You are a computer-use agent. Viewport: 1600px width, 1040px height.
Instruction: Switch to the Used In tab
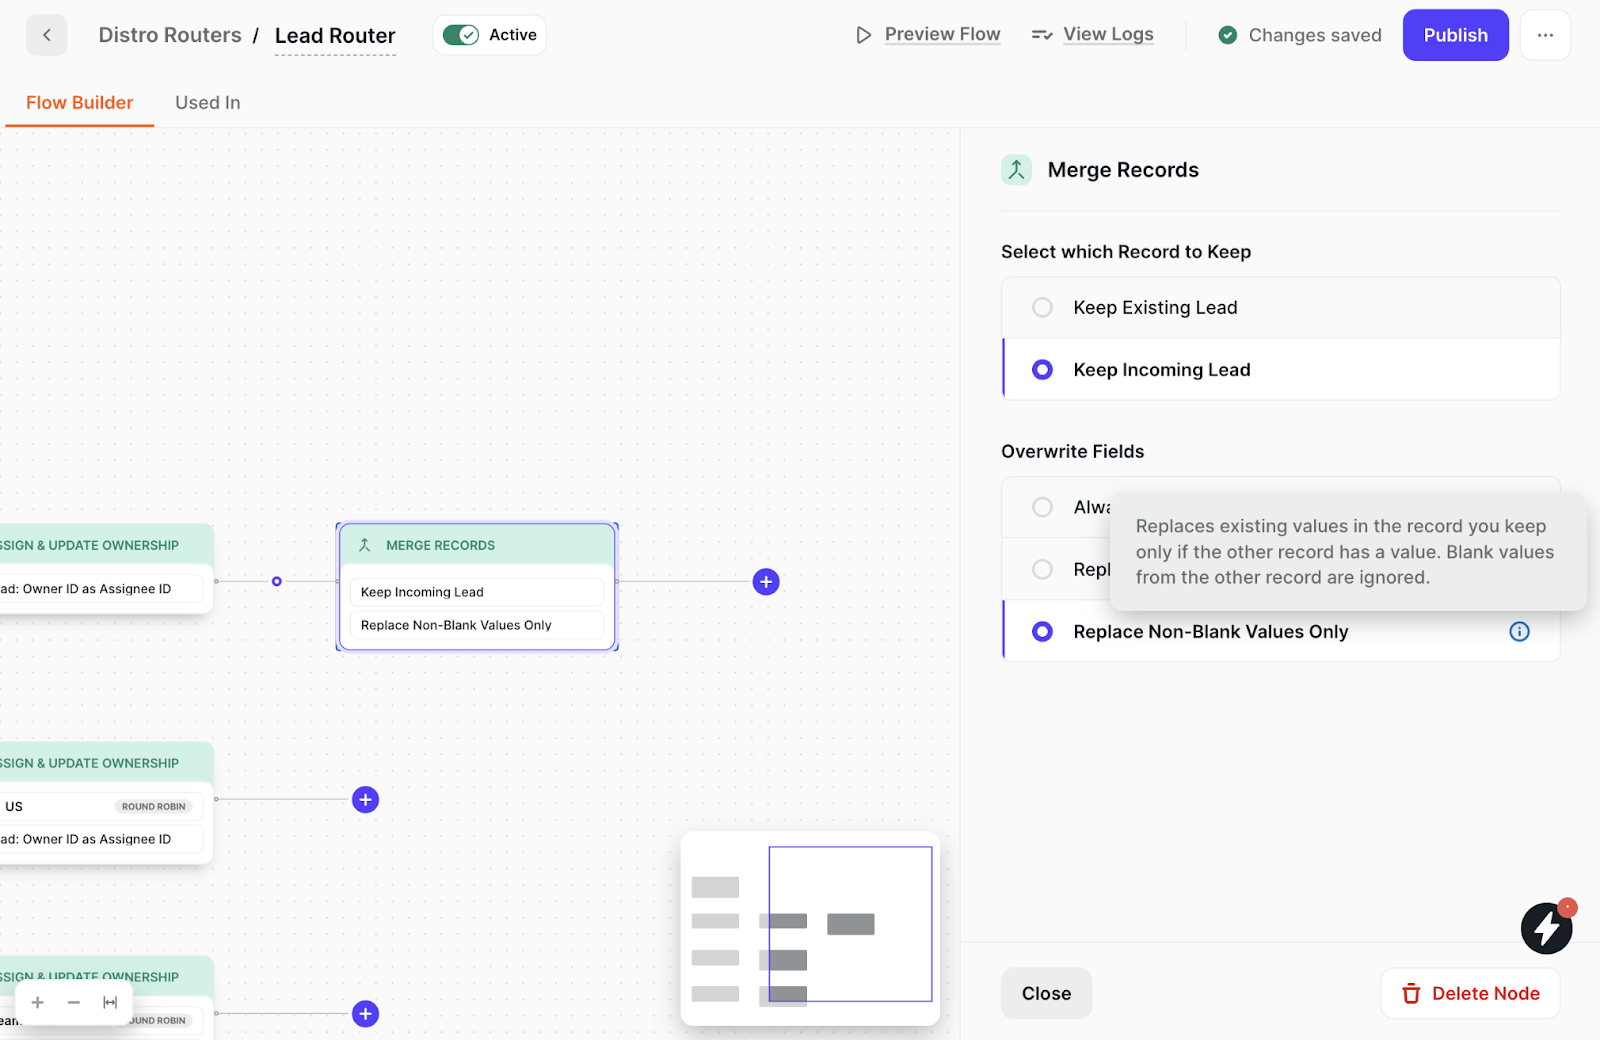[207, 103]
